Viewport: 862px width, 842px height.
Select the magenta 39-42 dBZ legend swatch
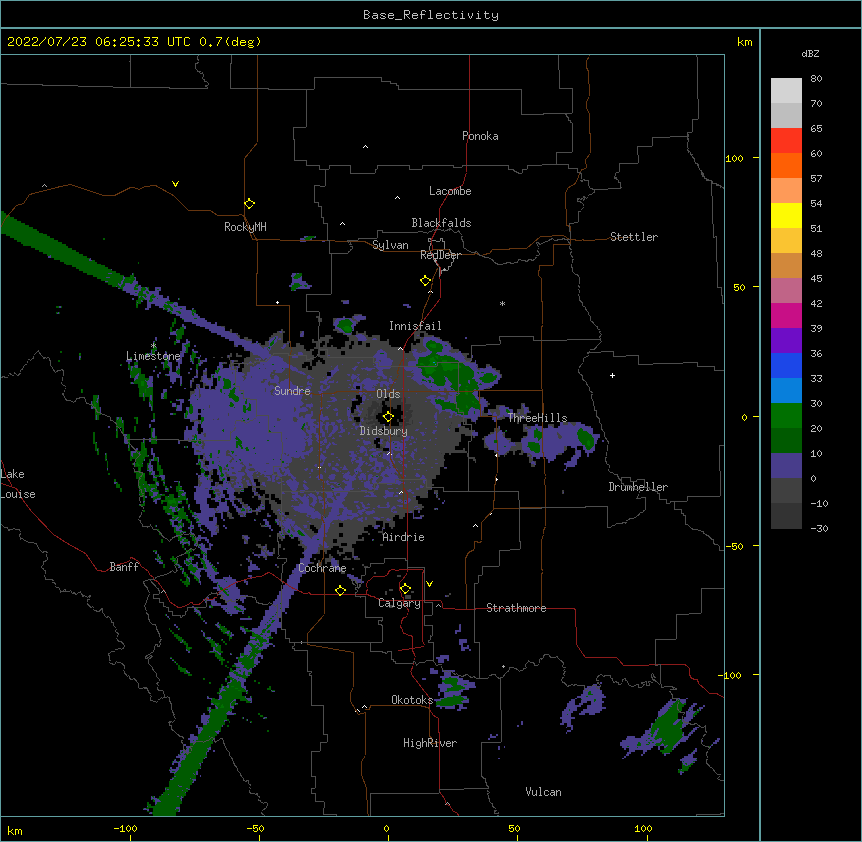coord(786,315)
